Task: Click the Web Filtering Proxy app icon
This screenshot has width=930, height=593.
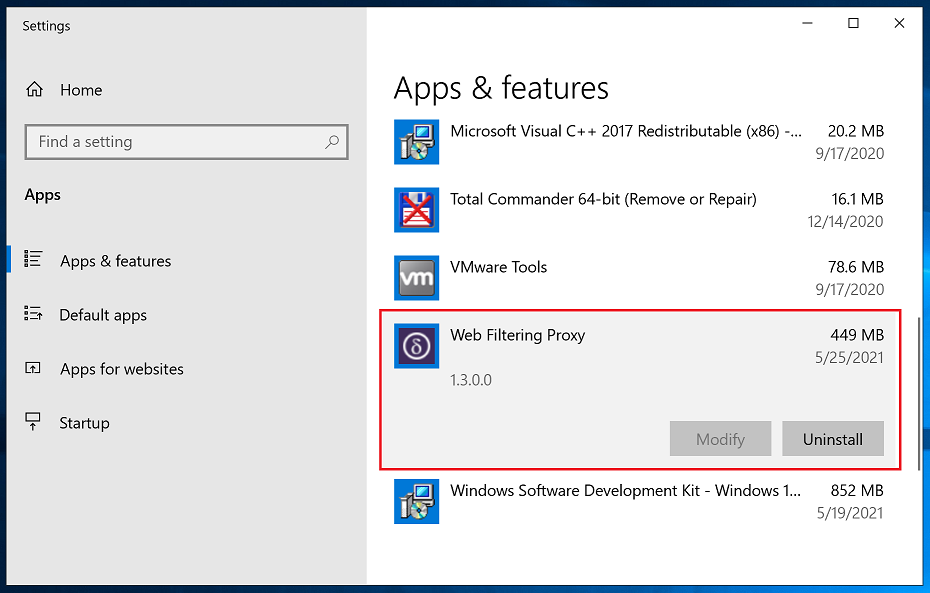Action: 416,346
